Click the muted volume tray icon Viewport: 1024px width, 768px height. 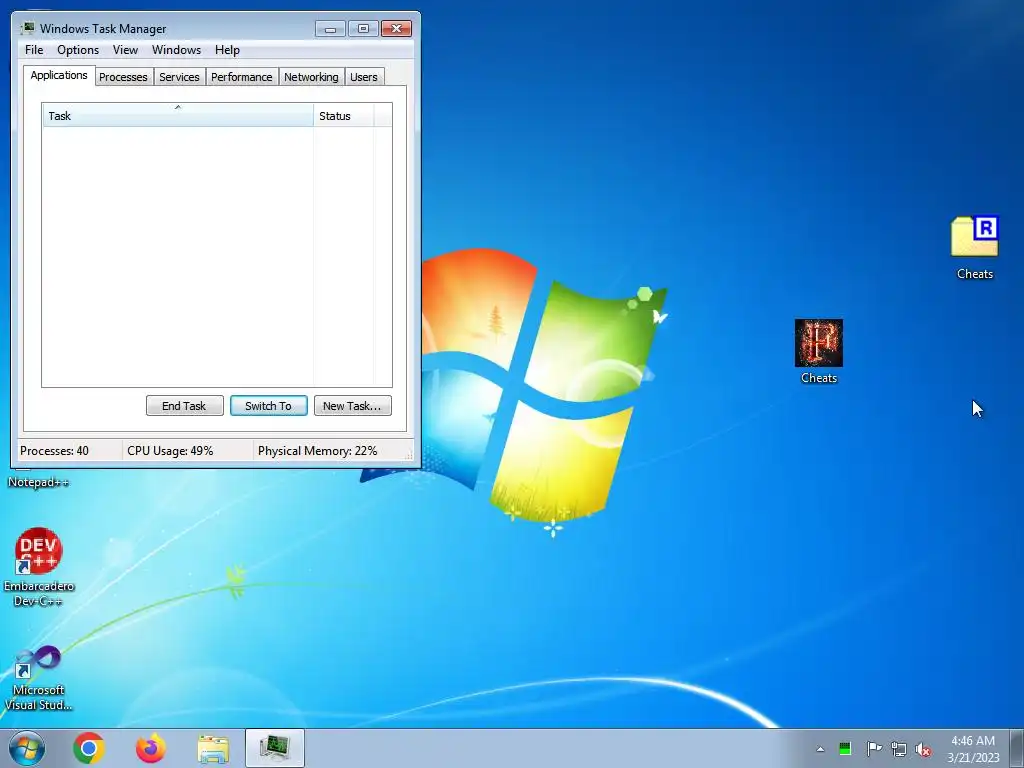(x=923, y=750)
